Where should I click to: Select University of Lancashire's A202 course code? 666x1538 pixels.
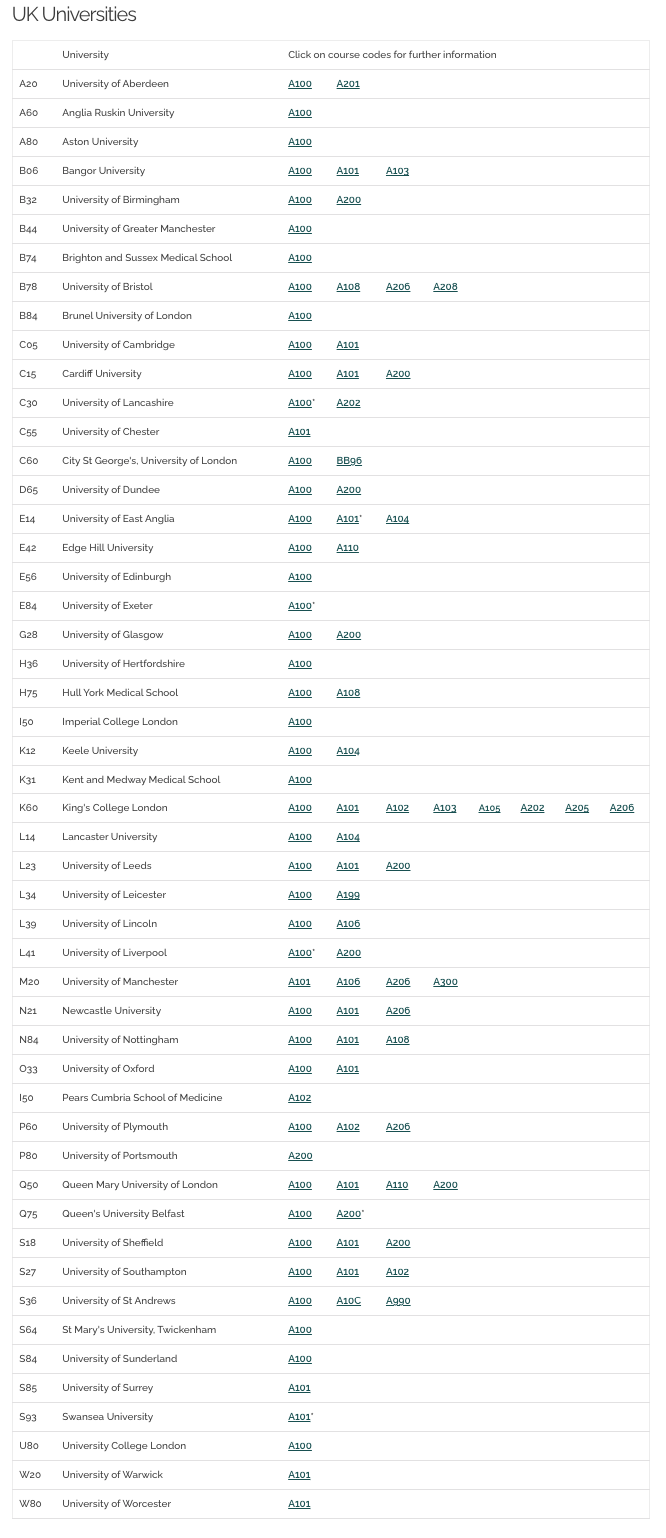(348, 403)
